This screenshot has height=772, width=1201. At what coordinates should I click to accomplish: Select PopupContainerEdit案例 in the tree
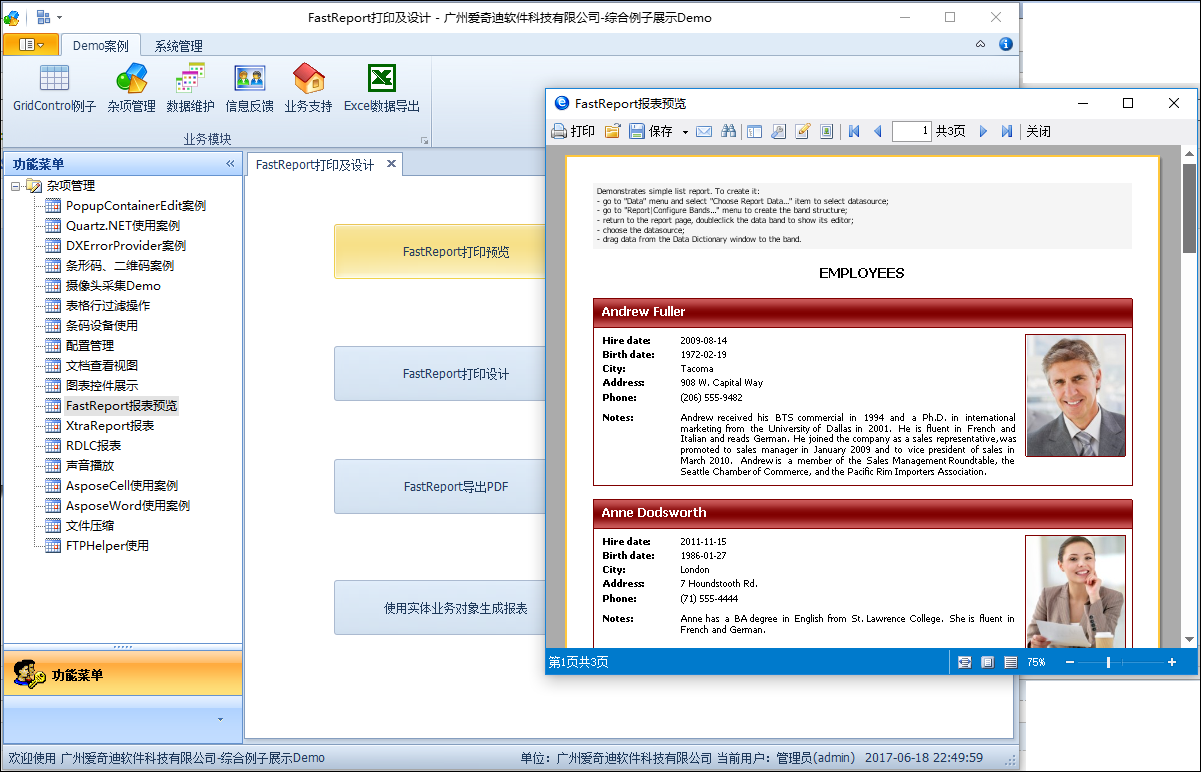[136, 206]
